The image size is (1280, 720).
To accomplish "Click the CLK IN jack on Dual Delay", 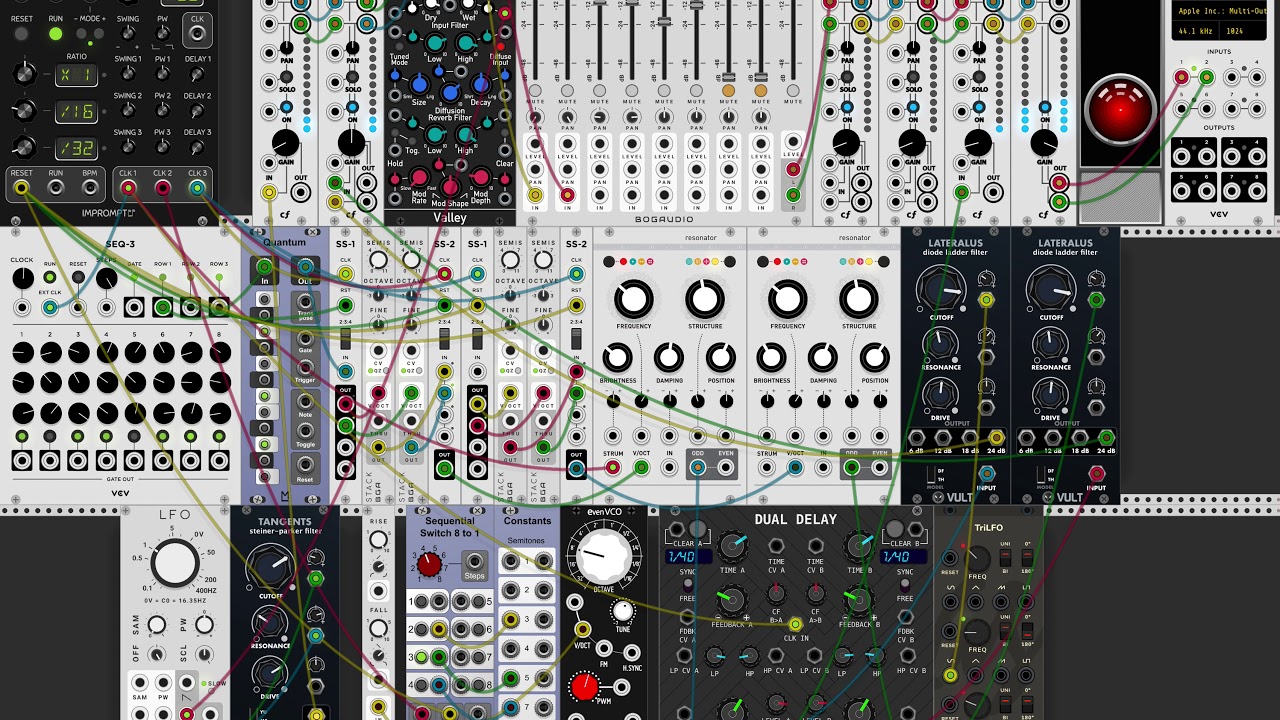I will tap(796, 625).
